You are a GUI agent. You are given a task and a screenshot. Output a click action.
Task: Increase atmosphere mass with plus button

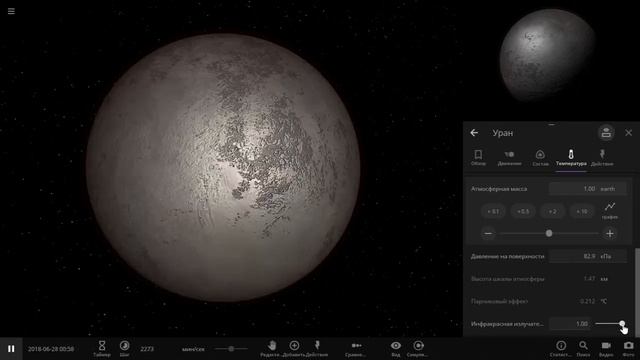pyautogui.click(x=610, y=233)
